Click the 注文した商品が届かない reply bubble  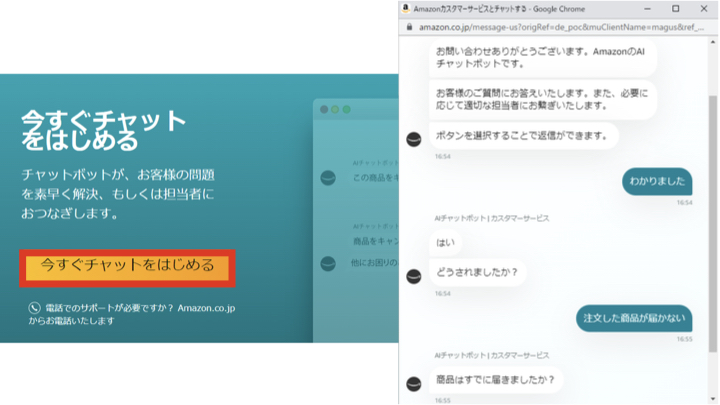point(634,318)
